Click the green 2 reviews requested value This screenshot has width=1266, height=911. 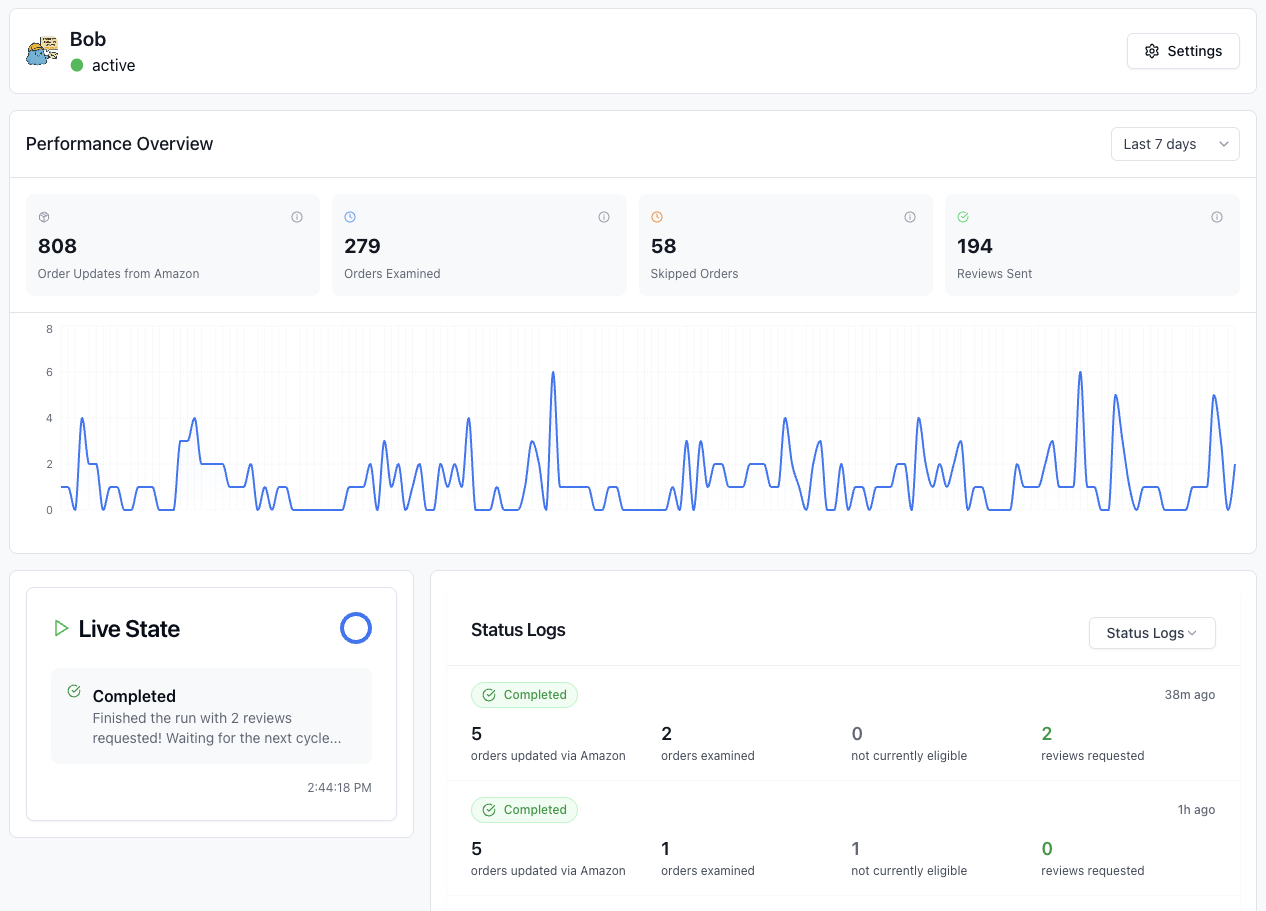(x=1046, y=734)
